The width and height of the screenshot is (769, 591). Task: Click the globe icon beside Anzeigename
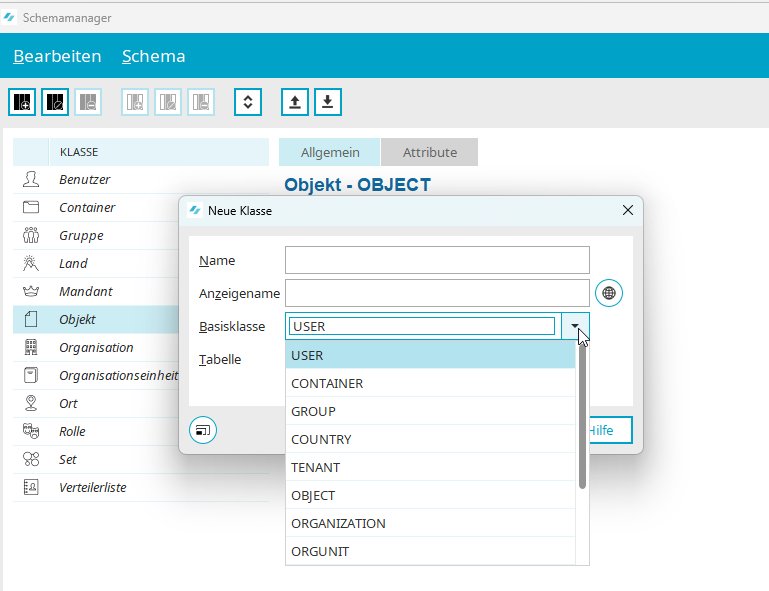point(609,293)
